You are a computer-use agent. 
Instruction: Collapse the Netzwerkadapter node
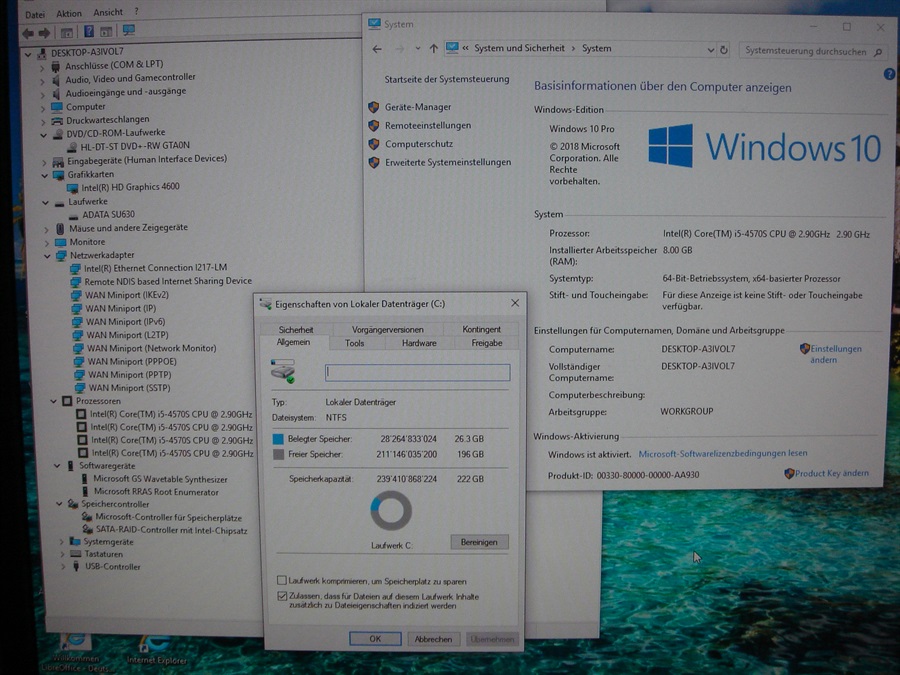(48, 256)
